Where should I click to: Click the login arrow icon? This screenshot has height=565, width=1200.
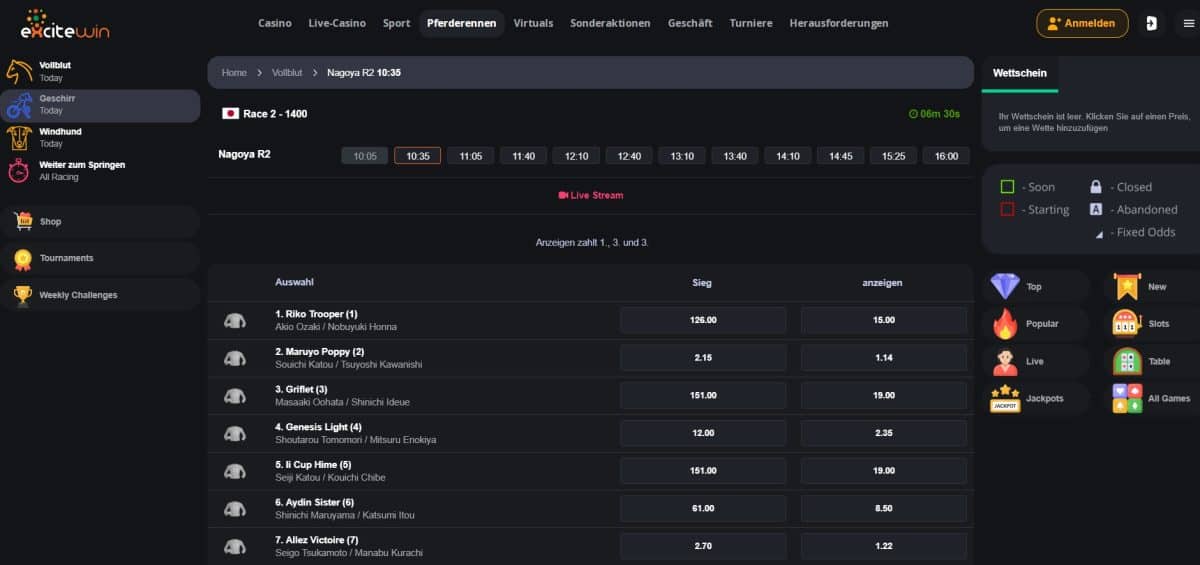coord(1151,23)
